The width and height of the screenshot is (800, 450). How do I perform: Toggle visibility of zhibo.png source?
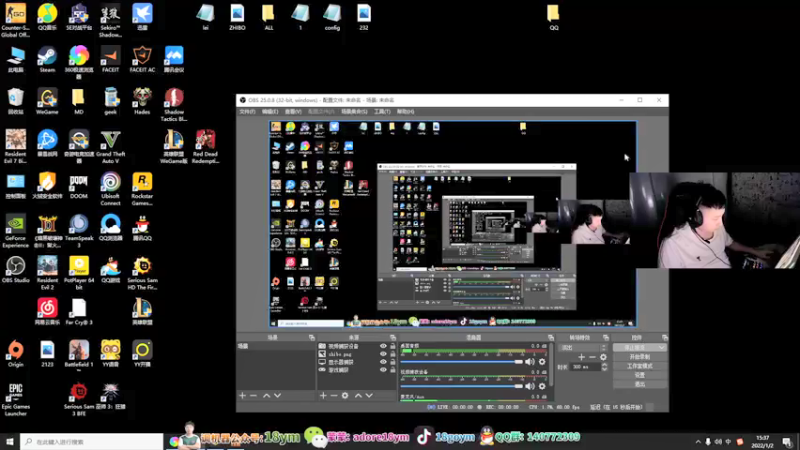383,354
